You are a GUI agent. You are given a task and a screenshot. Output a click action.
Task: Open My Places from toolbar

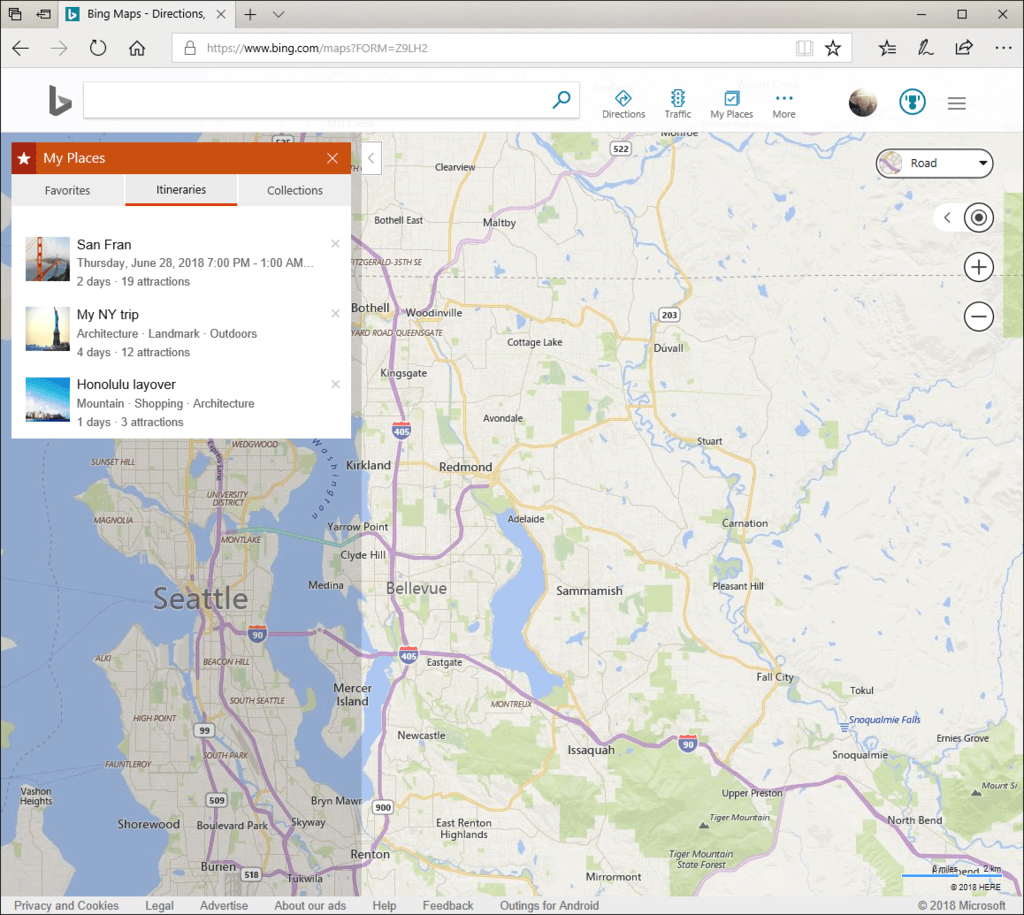[x=731, y=104]
